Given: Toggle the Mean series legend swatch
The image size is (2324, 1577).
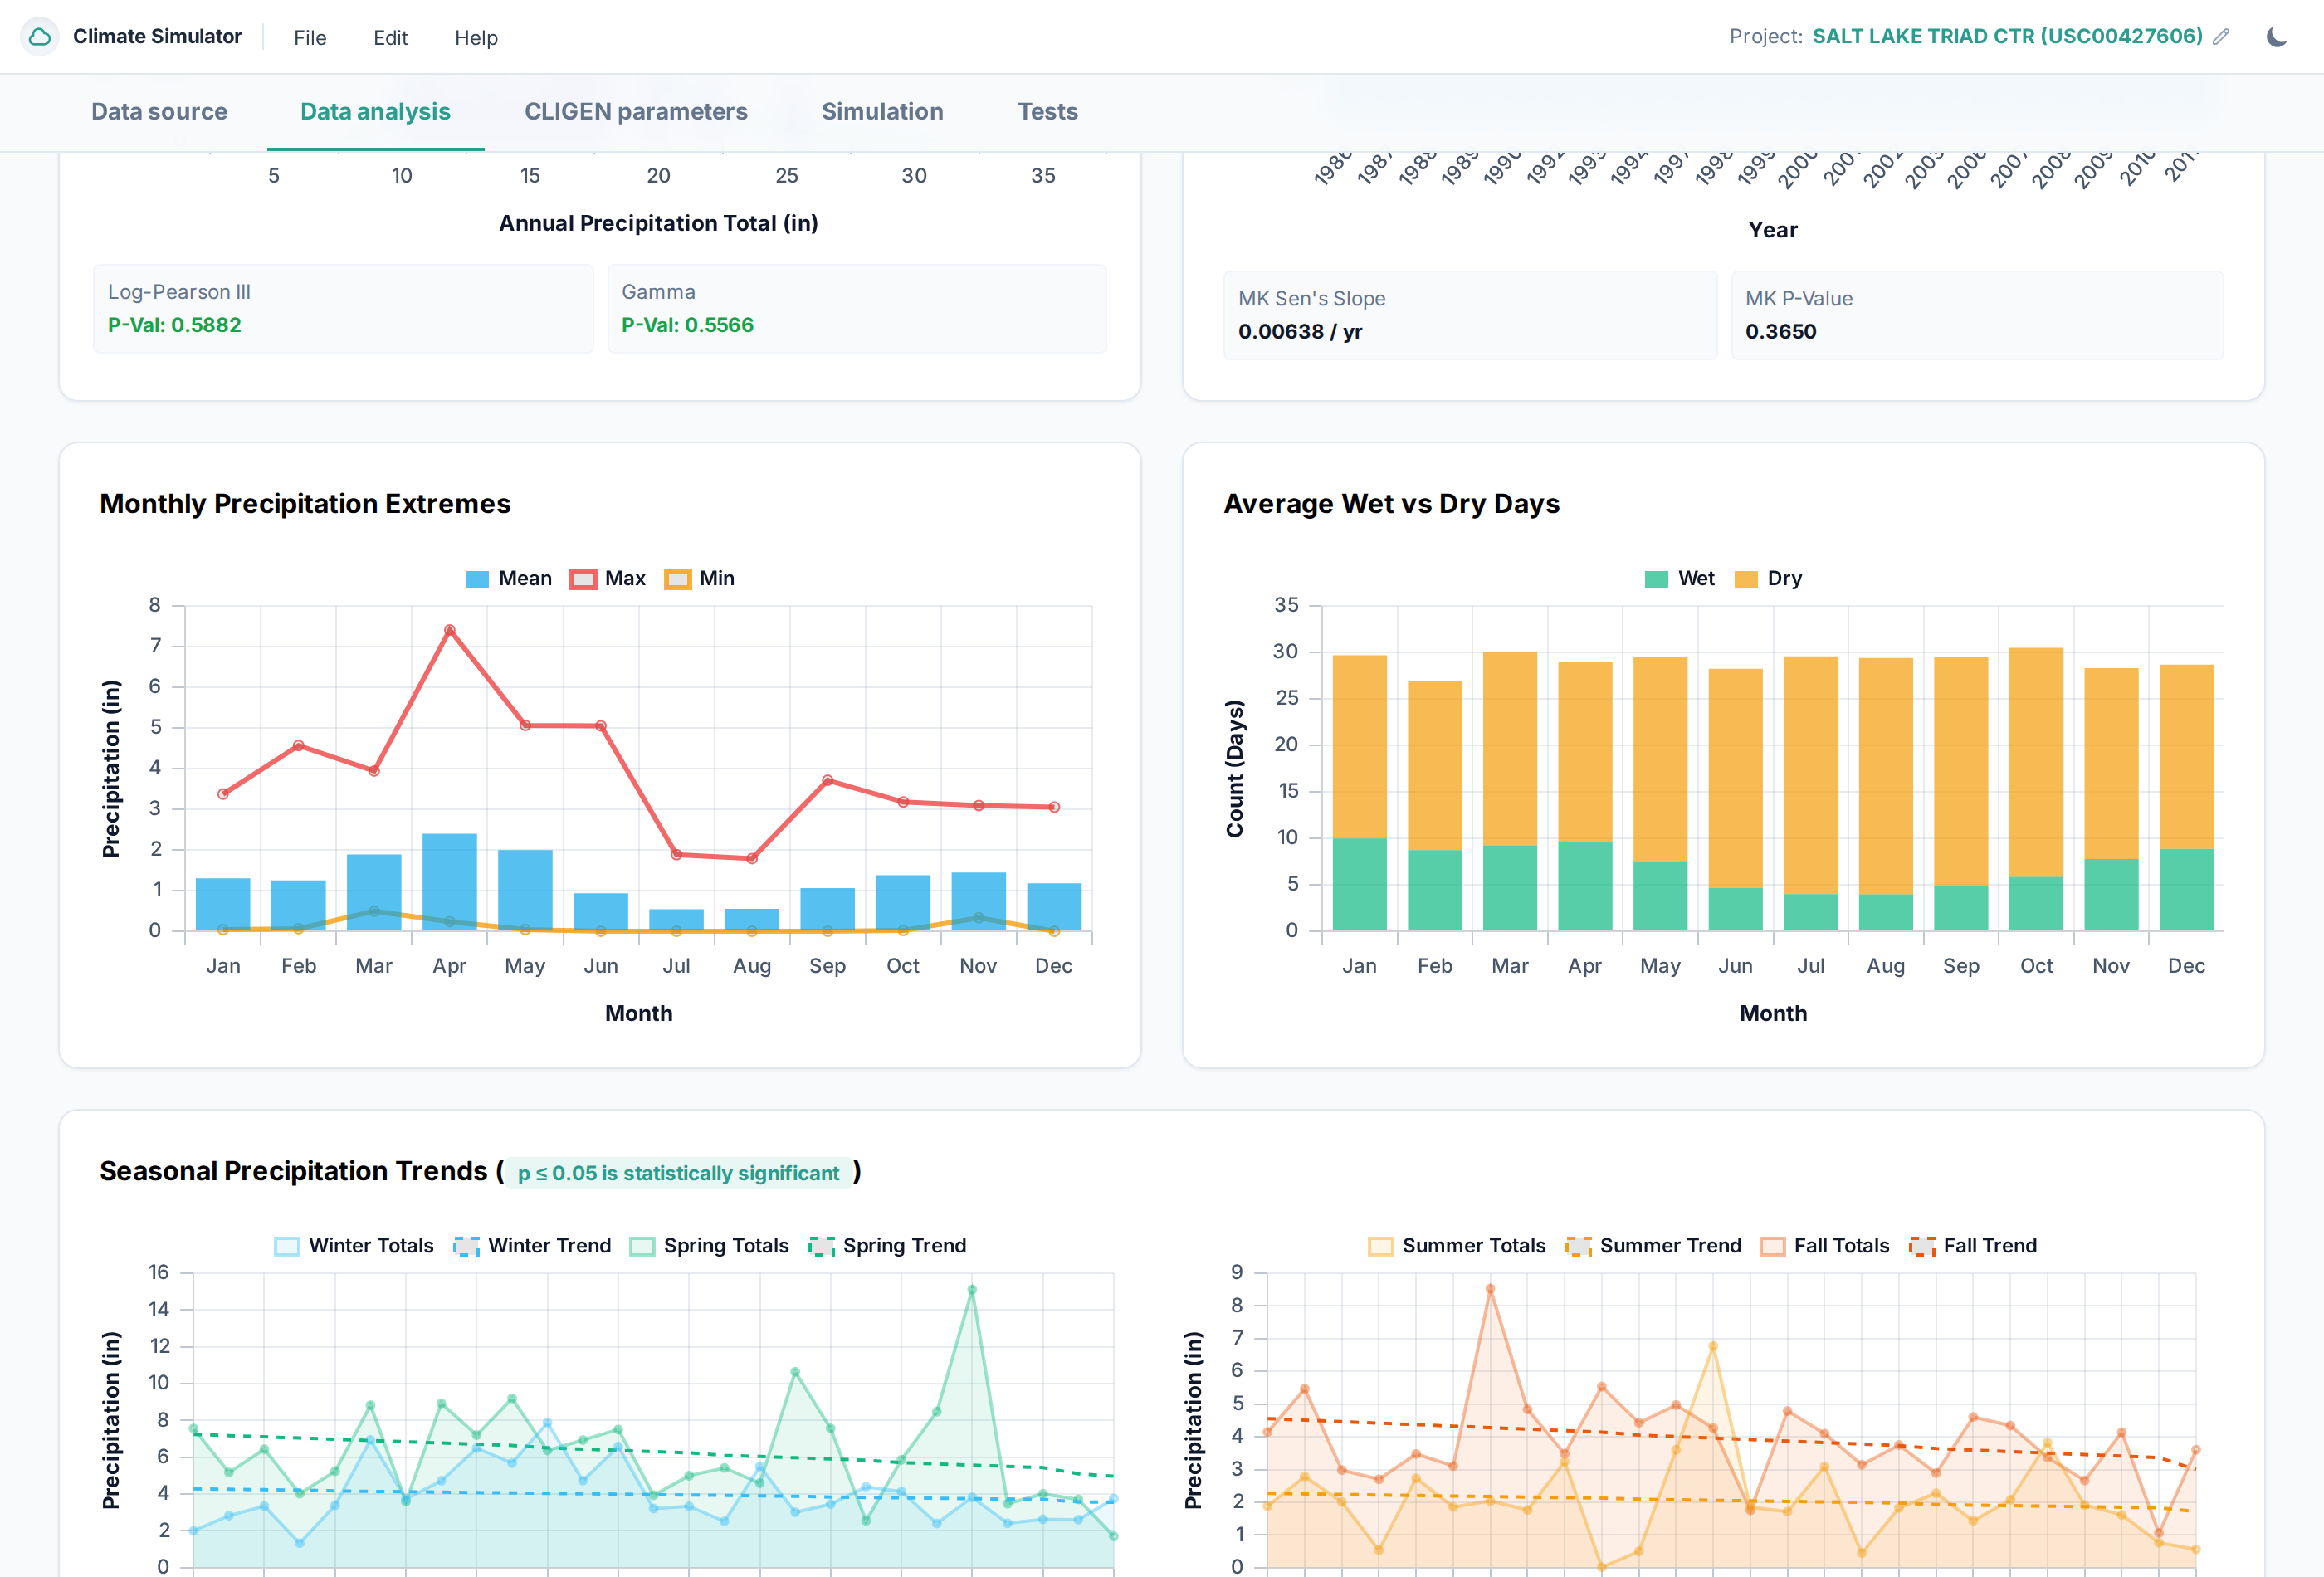Looking at the screenshot, I should click(477, 579).
